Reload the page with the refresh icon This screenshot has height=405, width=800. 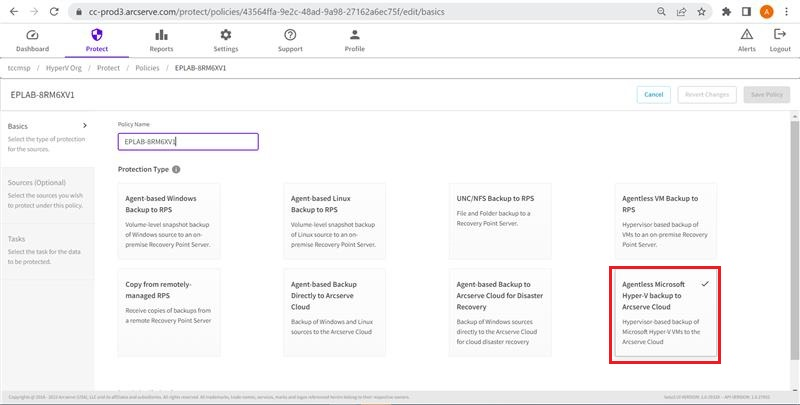pos(54,11)
